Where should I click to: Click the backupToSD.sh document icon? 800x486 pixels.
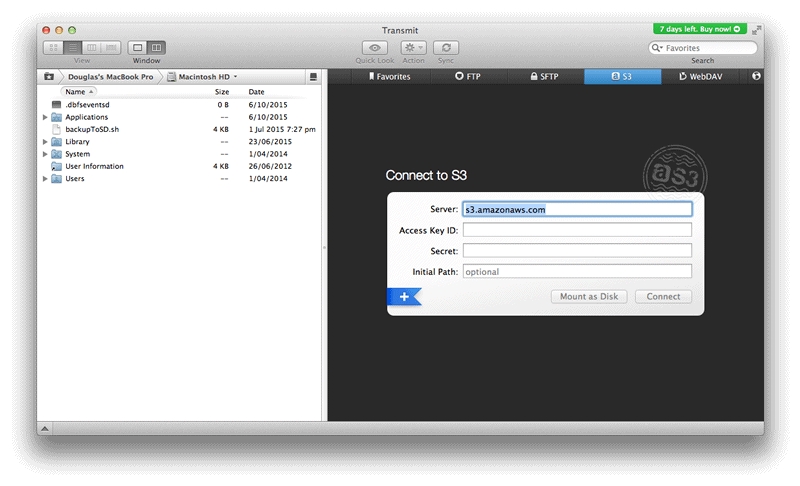click(x=57, y=130)
